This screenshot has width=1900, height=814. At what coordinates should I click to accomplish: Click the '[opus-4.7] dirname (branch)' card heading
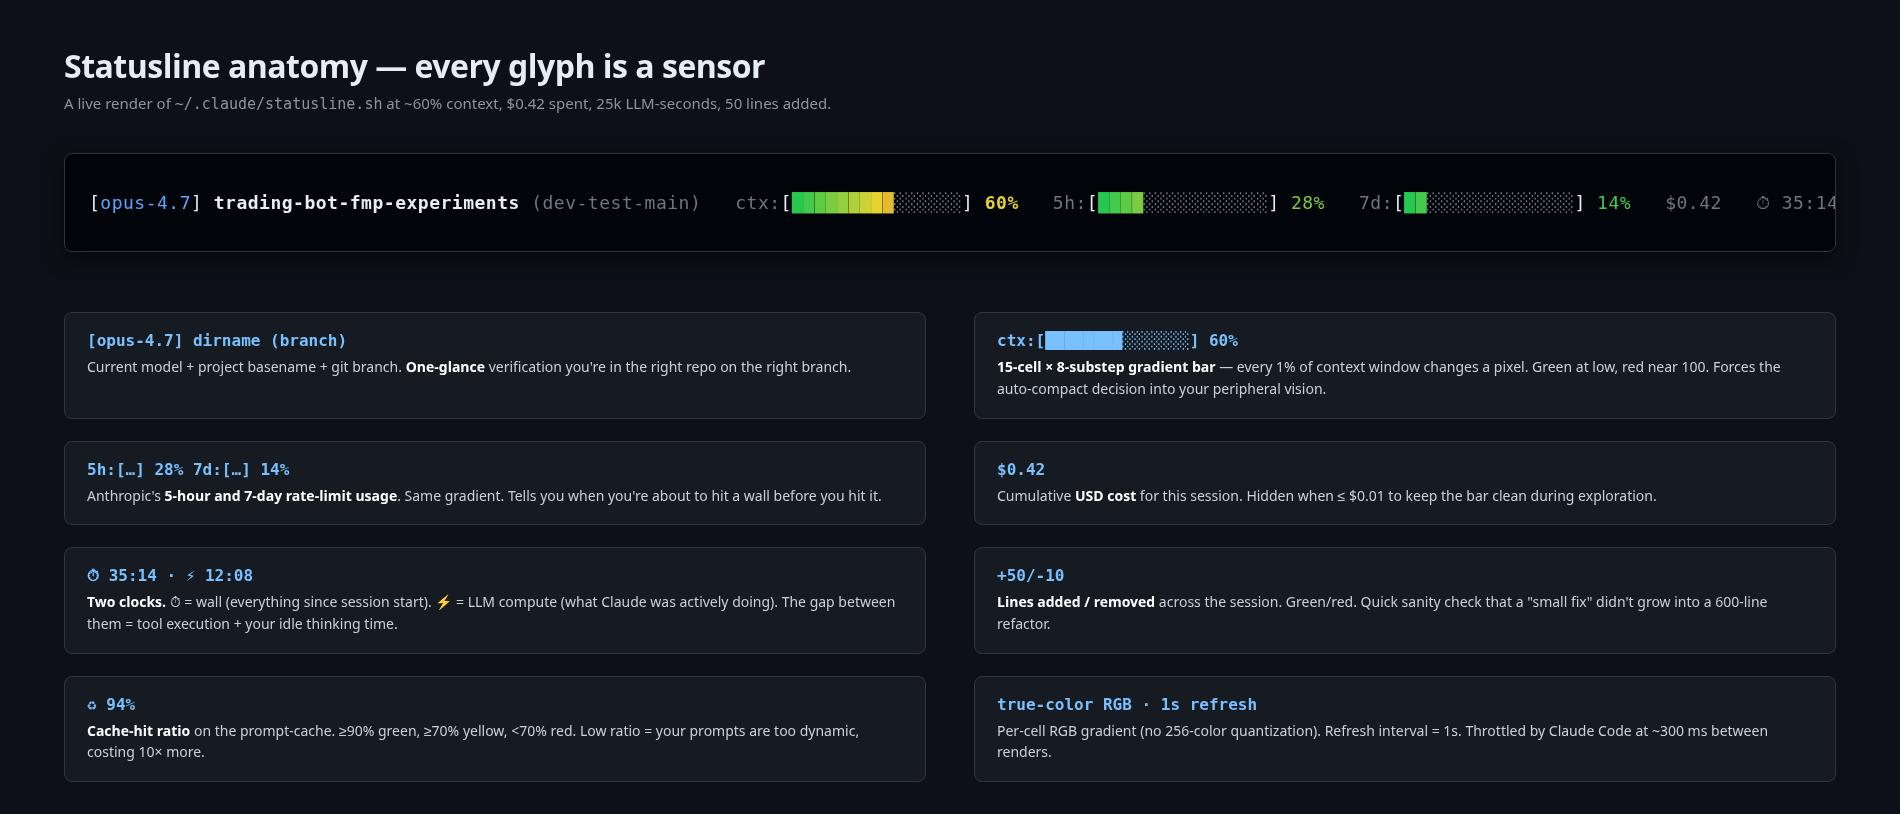point(217,341)
